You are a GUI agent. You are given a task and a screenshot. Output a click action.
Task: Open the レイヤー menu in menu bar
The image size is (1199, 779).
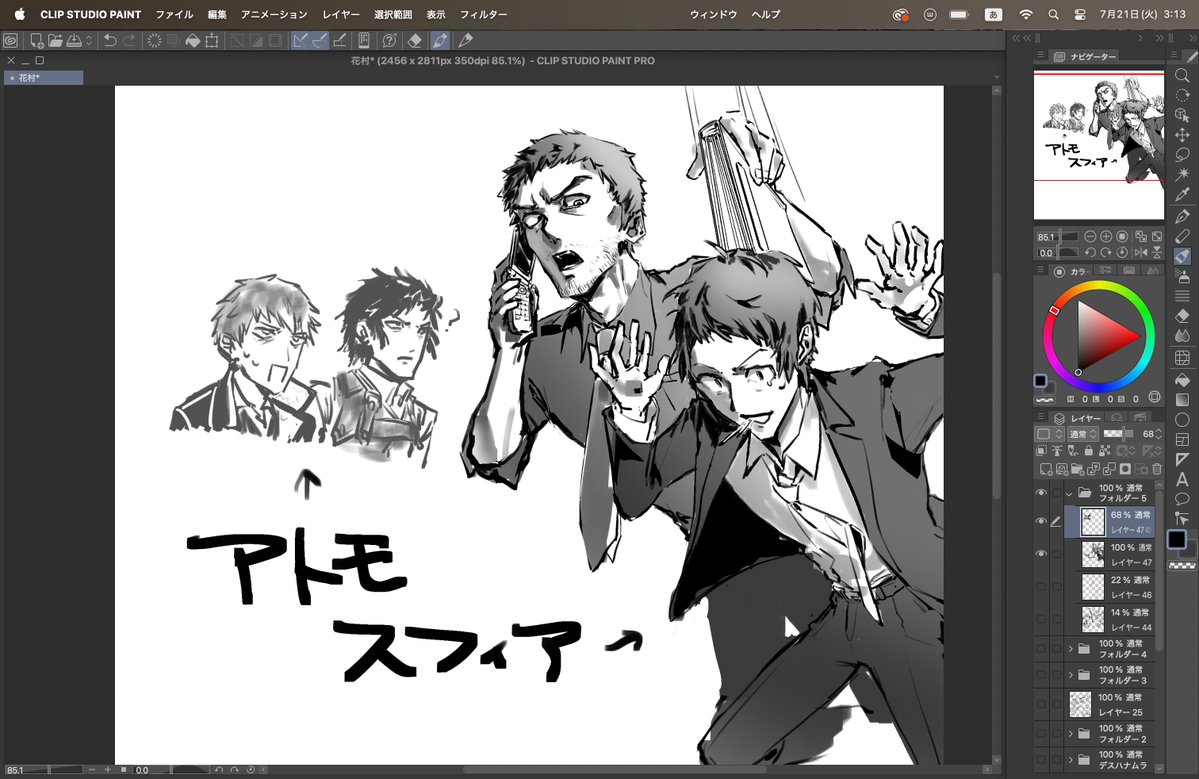[x=341, y=15]
